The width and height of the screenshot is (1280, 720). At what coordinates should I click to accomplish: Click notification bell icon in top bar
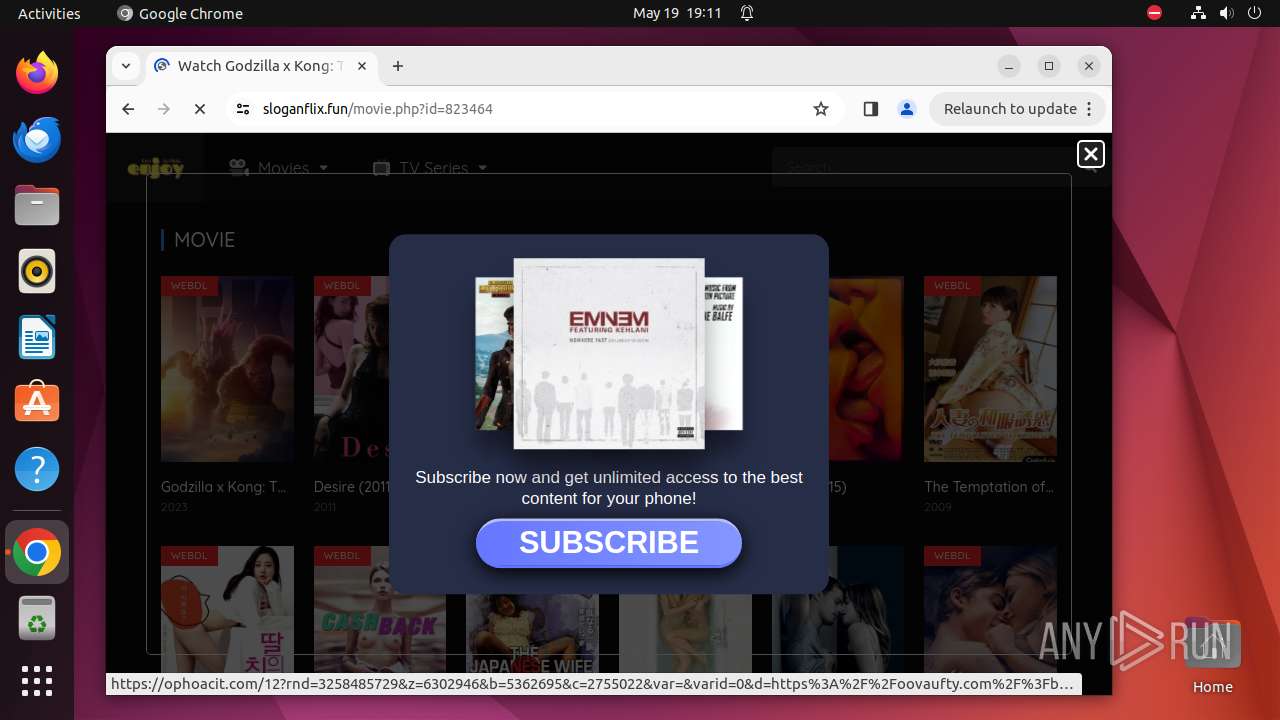(747, 13)
